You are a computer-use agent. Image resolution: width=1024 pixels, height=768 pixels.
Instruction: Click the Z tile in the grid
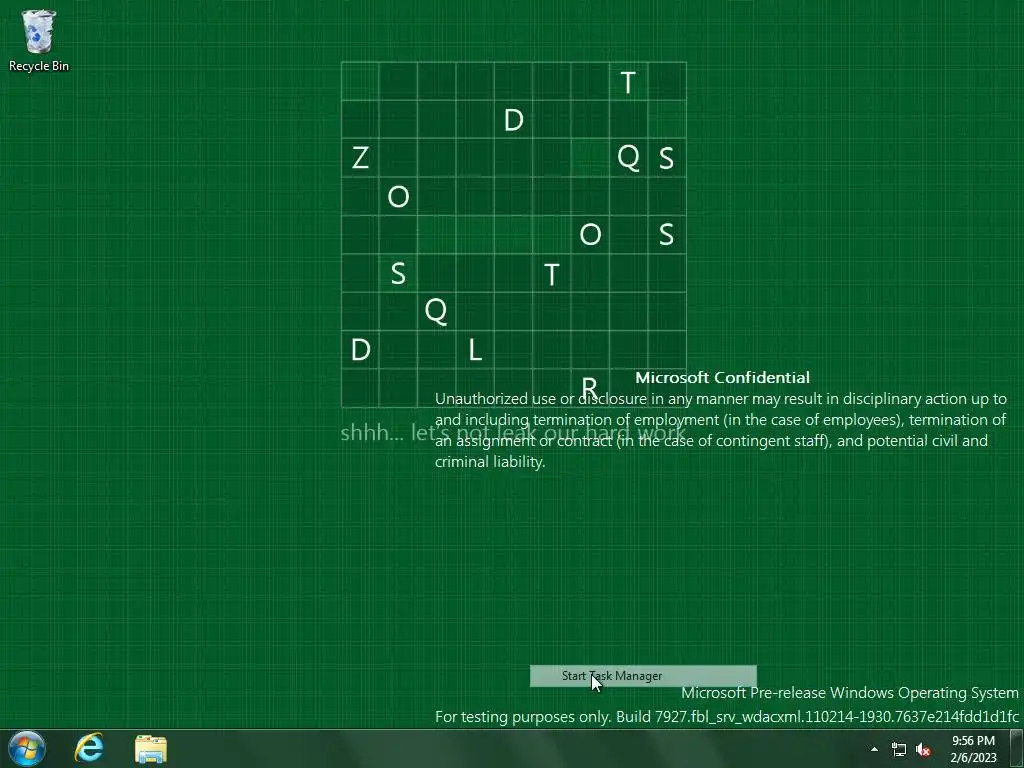[360, 158]
